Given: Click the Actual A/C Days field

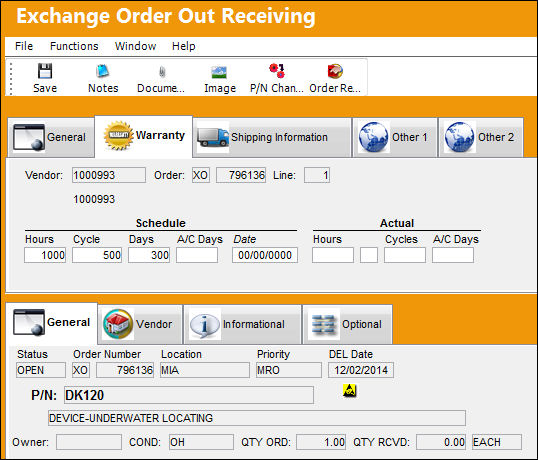Looking at the screenshot, I should 453,255.
